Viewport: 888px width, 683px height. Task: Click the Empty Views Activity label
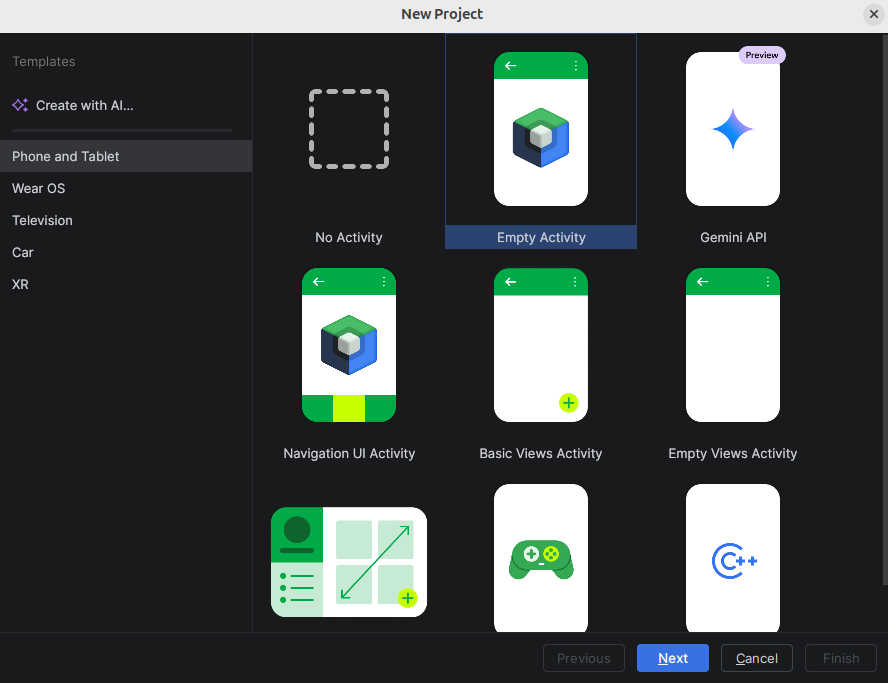coord(733,453)
